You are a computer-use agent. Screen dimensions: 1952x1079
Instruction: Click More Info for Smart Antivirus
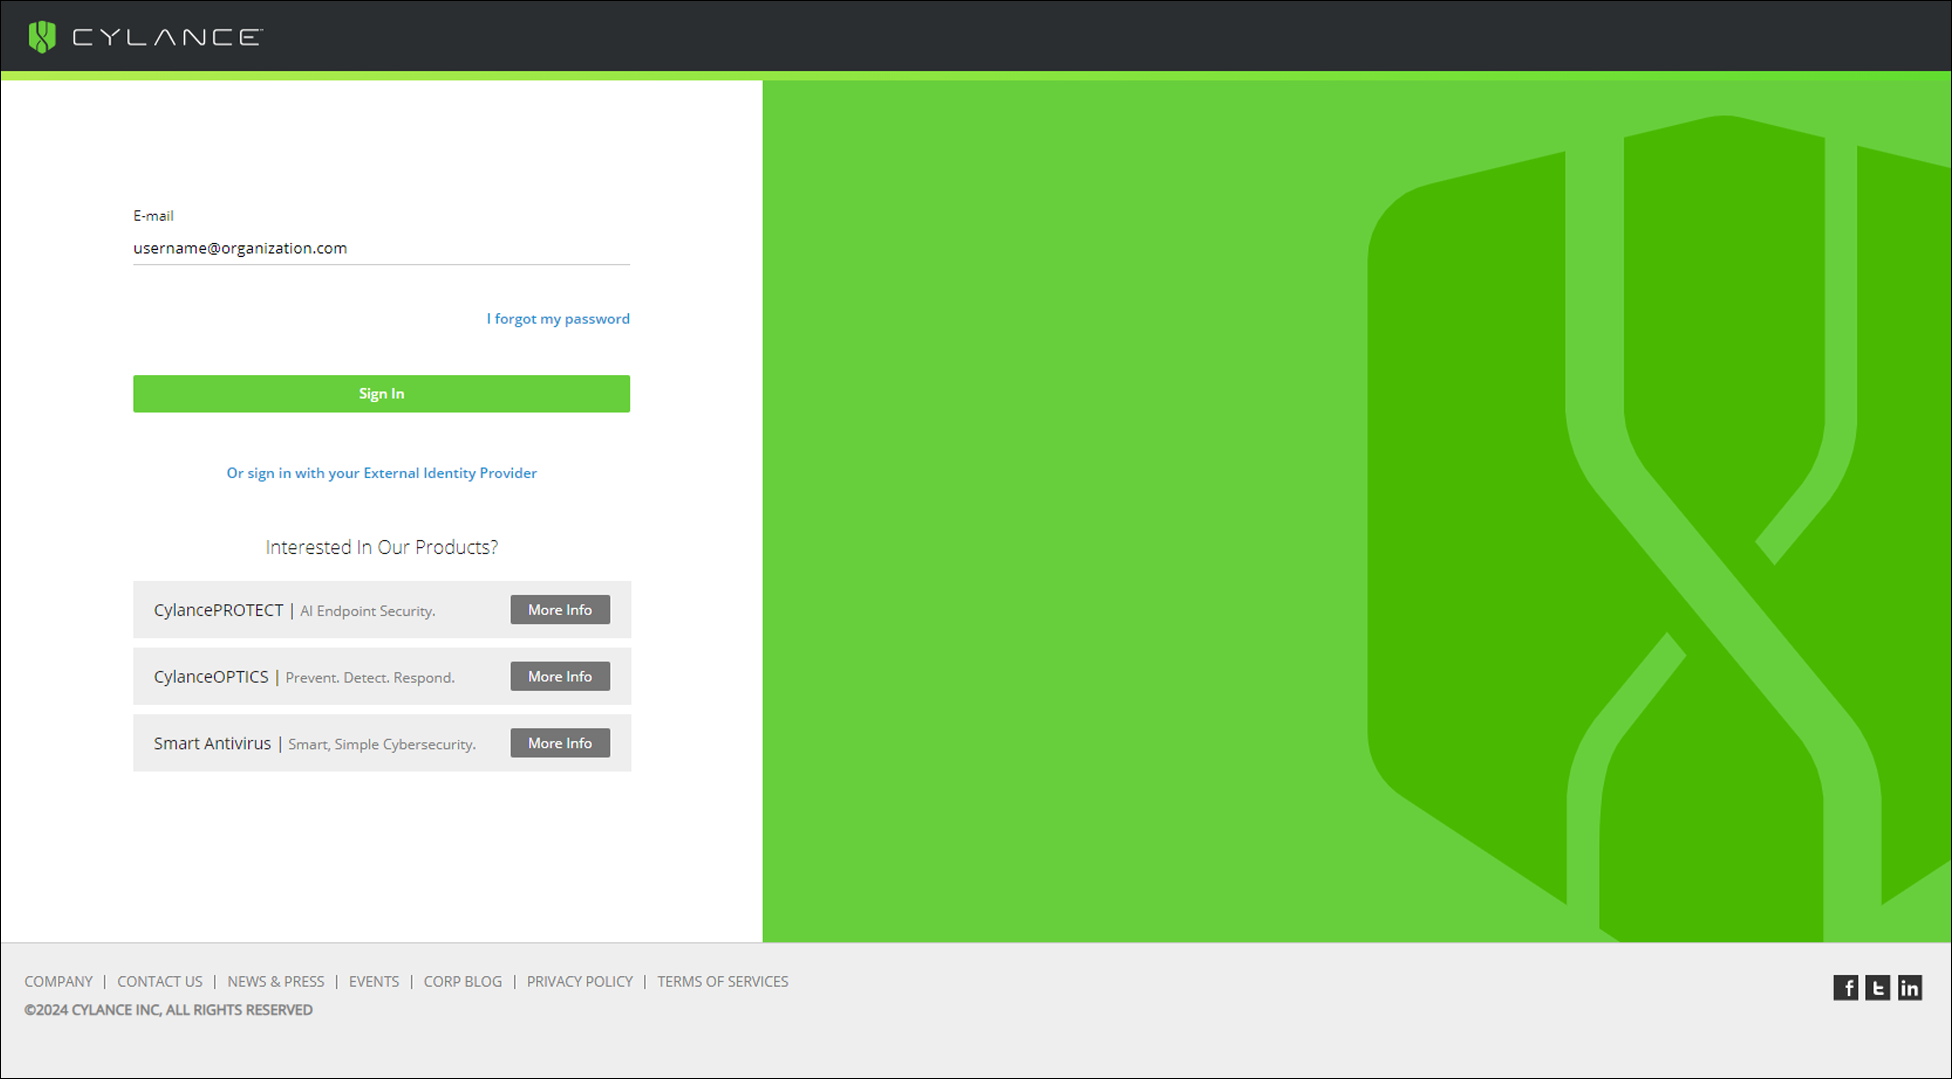(x=560, y=743)
